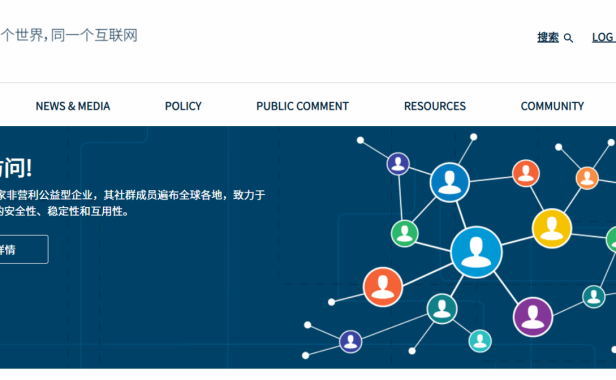The height and width of the screenshot is (380, 616).
Task: Open the POLICY menu
Action: (x=183, y=106)
